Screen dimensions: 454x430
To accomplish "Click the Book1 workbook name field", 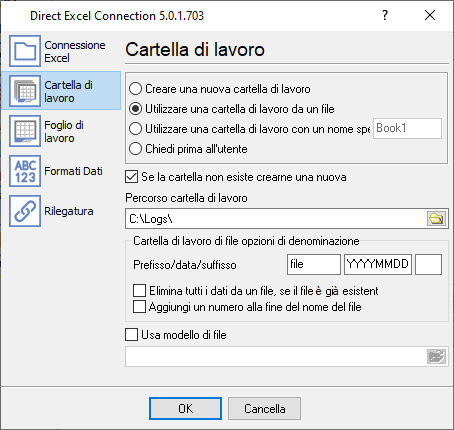I will pyautogui.click(x=407, y=128).
